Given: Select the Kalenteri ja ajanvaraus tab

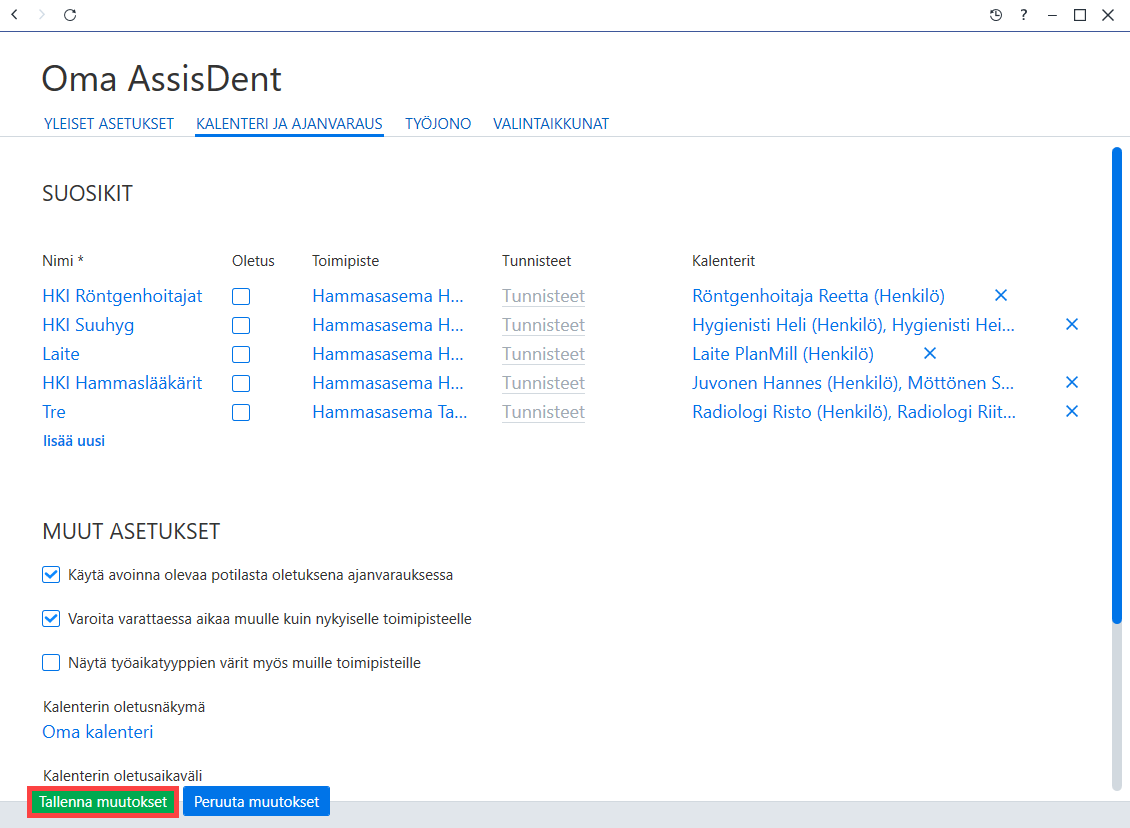Looking at the screenshot, I should click(x=289, y=124).
